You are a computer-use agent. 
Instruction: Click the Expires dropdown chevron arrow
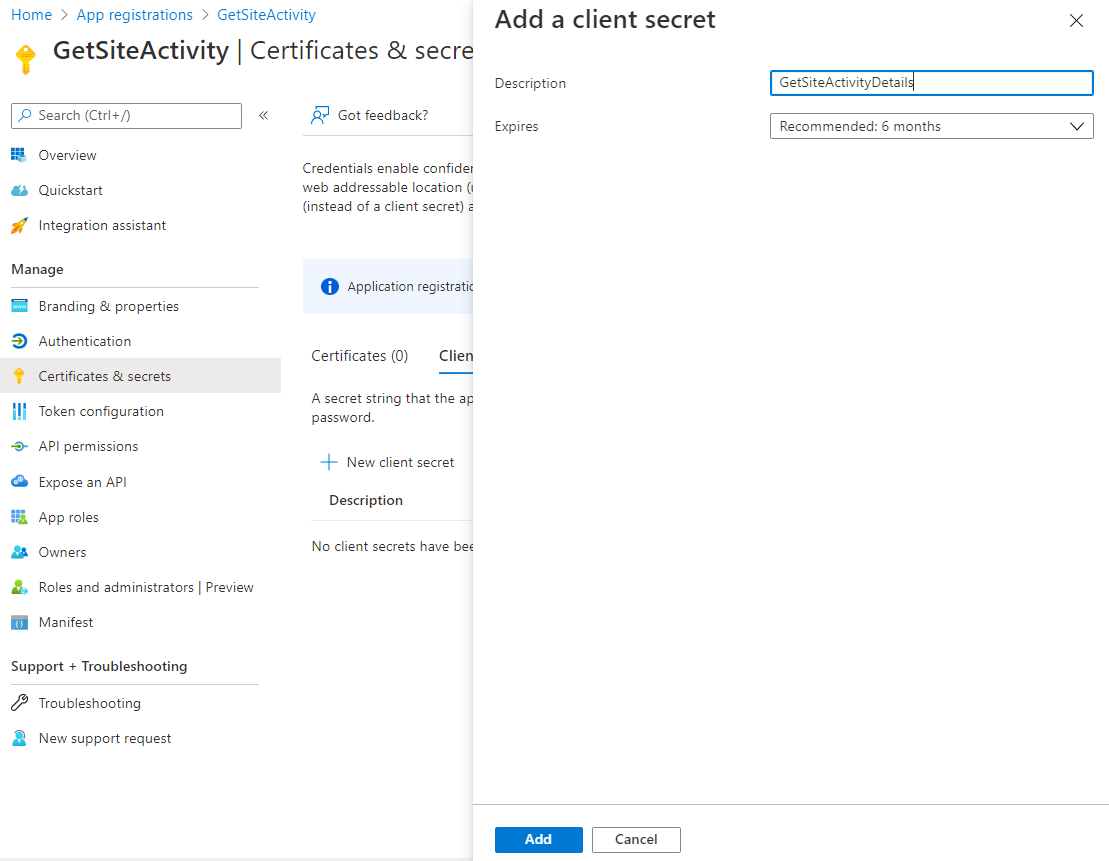point(1076,127)
